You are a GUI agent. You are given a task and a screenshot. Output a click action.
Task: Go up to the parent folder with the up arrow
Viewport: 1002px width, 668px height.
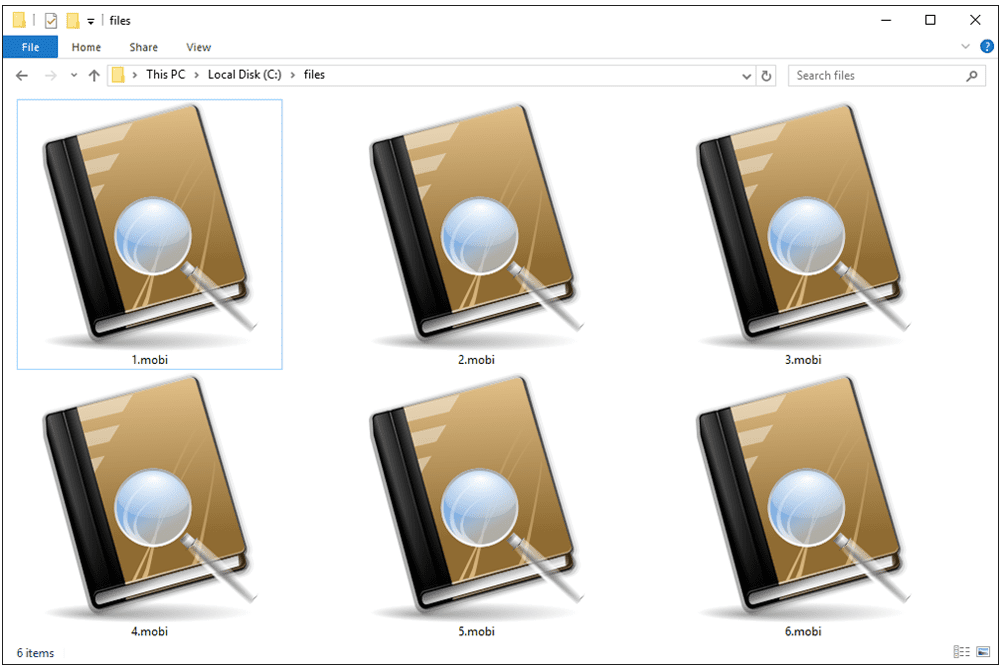point(93,75)
